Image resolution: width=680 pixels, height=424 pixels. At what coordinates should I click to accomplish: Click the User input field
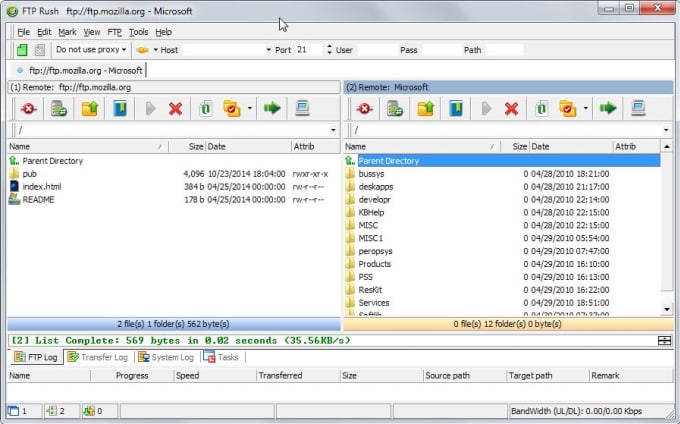click(x=377, y=50)
